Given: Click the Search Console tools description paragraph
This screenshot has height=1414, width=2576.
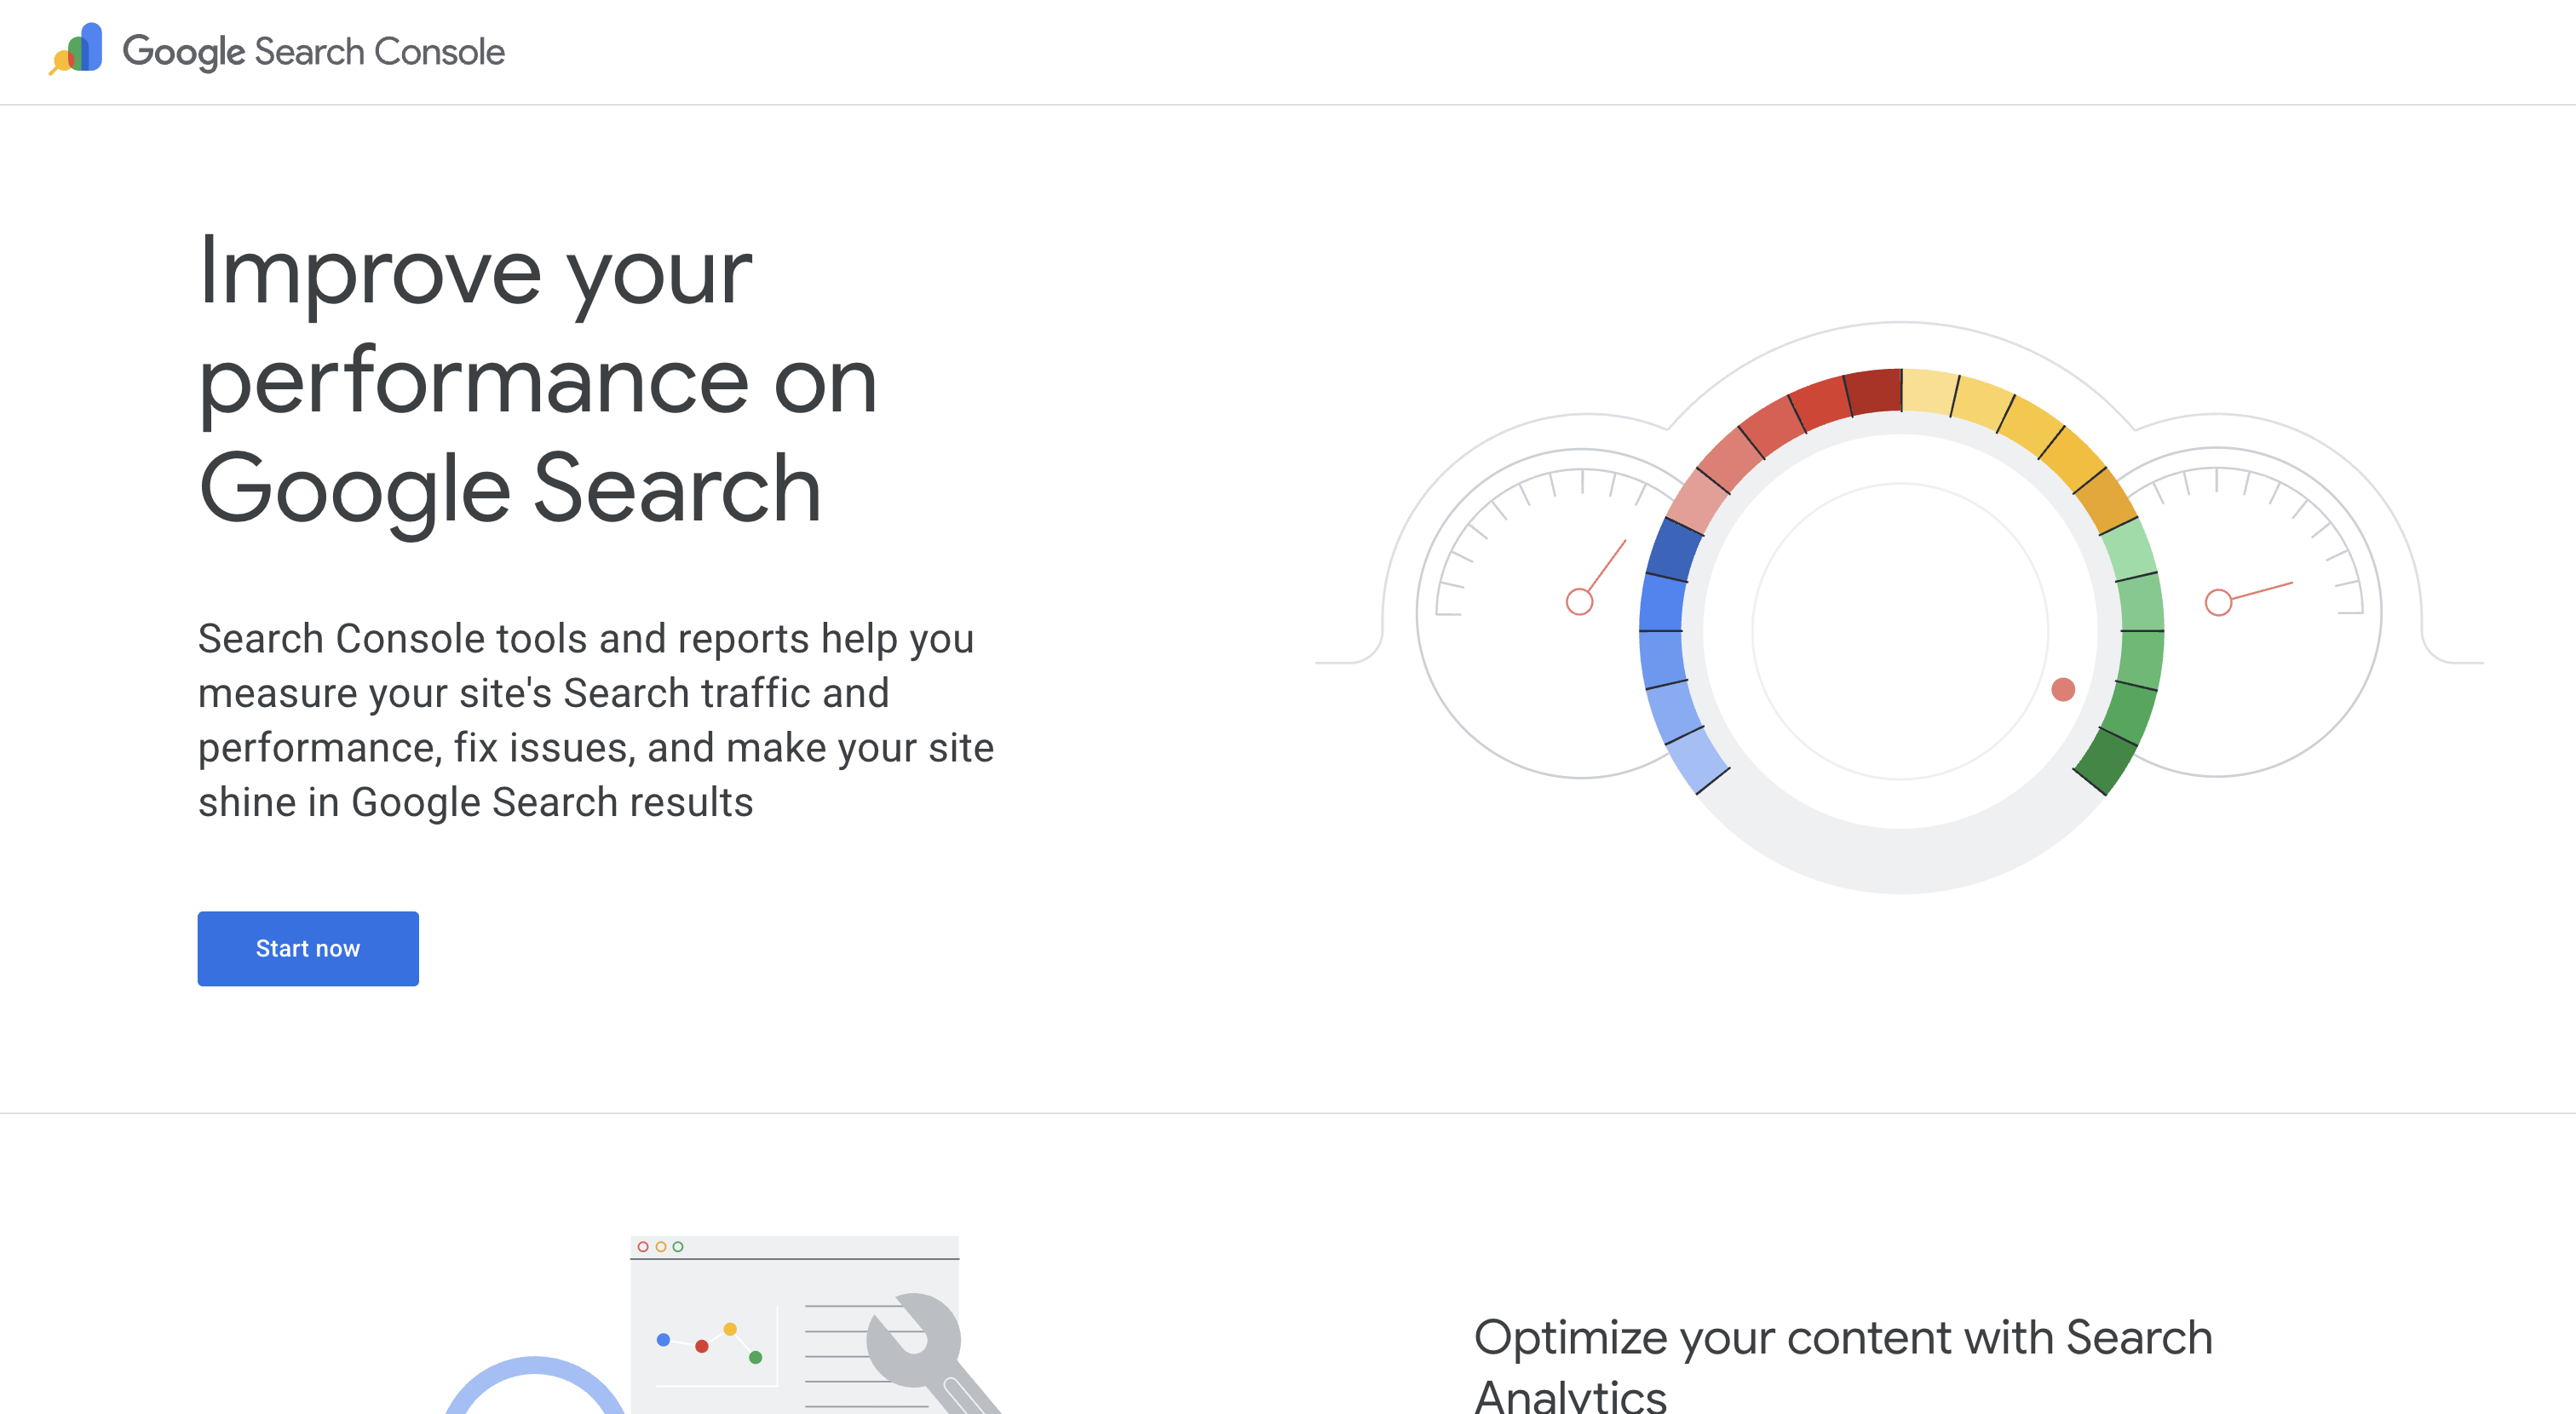Looking at the screenshot, I should coord(596,720).
